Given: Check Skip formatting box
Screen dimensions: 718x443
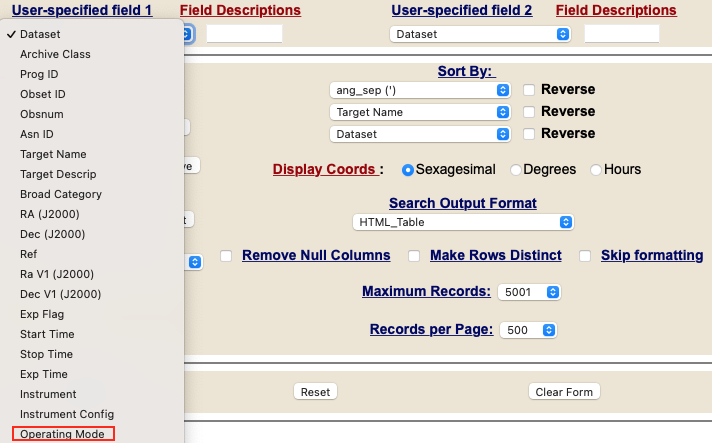Looking at the screenshot, I should (x=585, y=256).
